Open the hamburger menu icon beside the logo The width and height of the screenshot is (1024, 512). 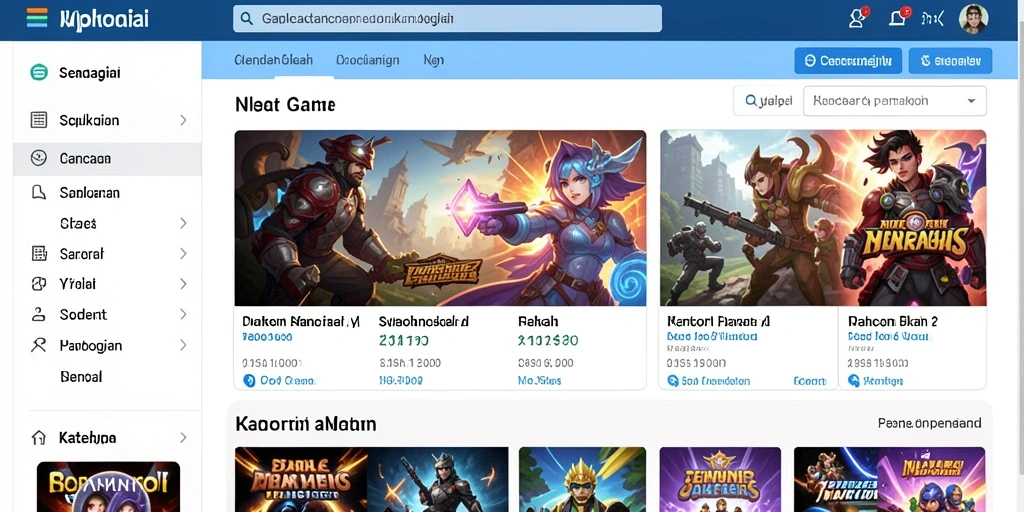pos(37,18)
